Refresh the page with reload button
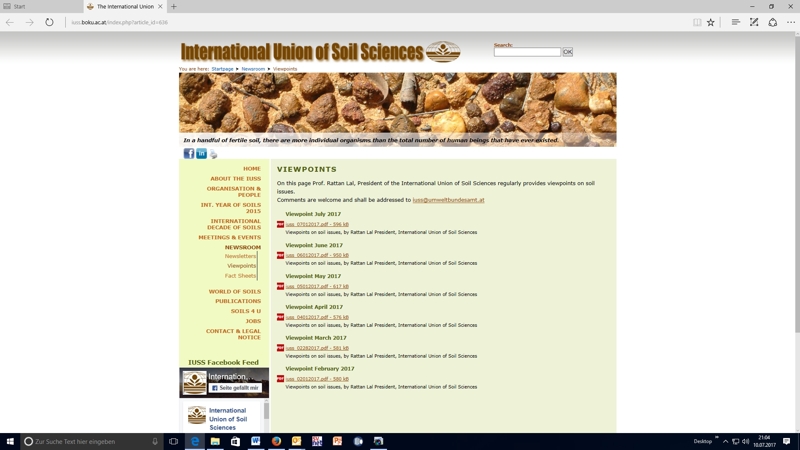This screenshot has width=800, height=450. pos(49,22)
